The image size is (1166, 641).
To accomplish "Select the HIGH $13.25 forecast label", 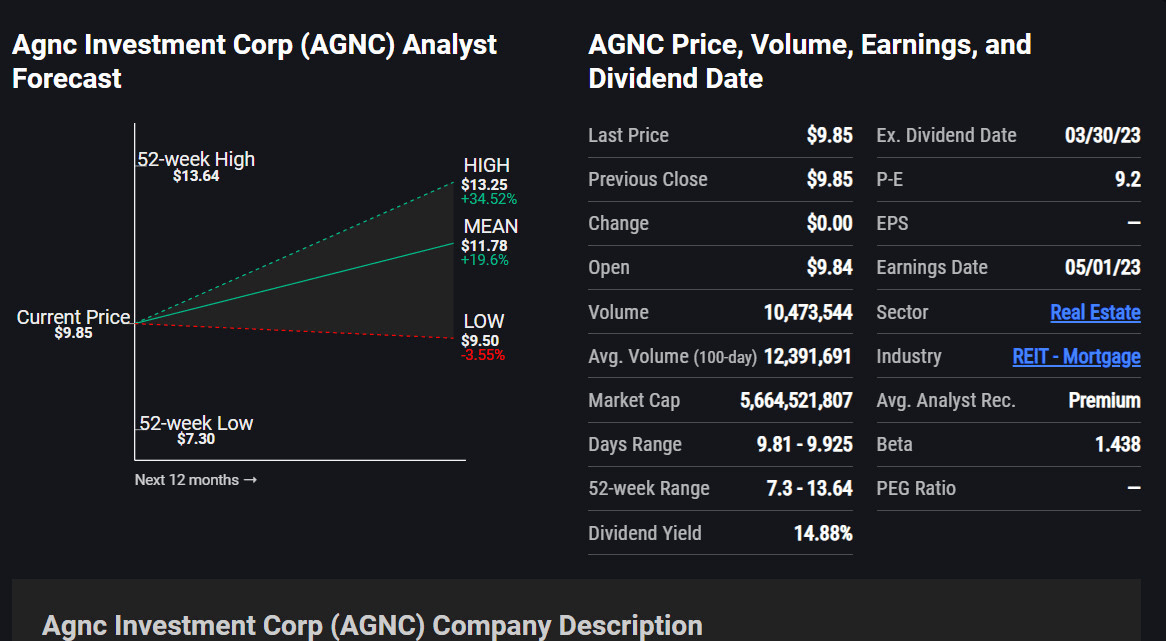I will (x=486, y=176).
